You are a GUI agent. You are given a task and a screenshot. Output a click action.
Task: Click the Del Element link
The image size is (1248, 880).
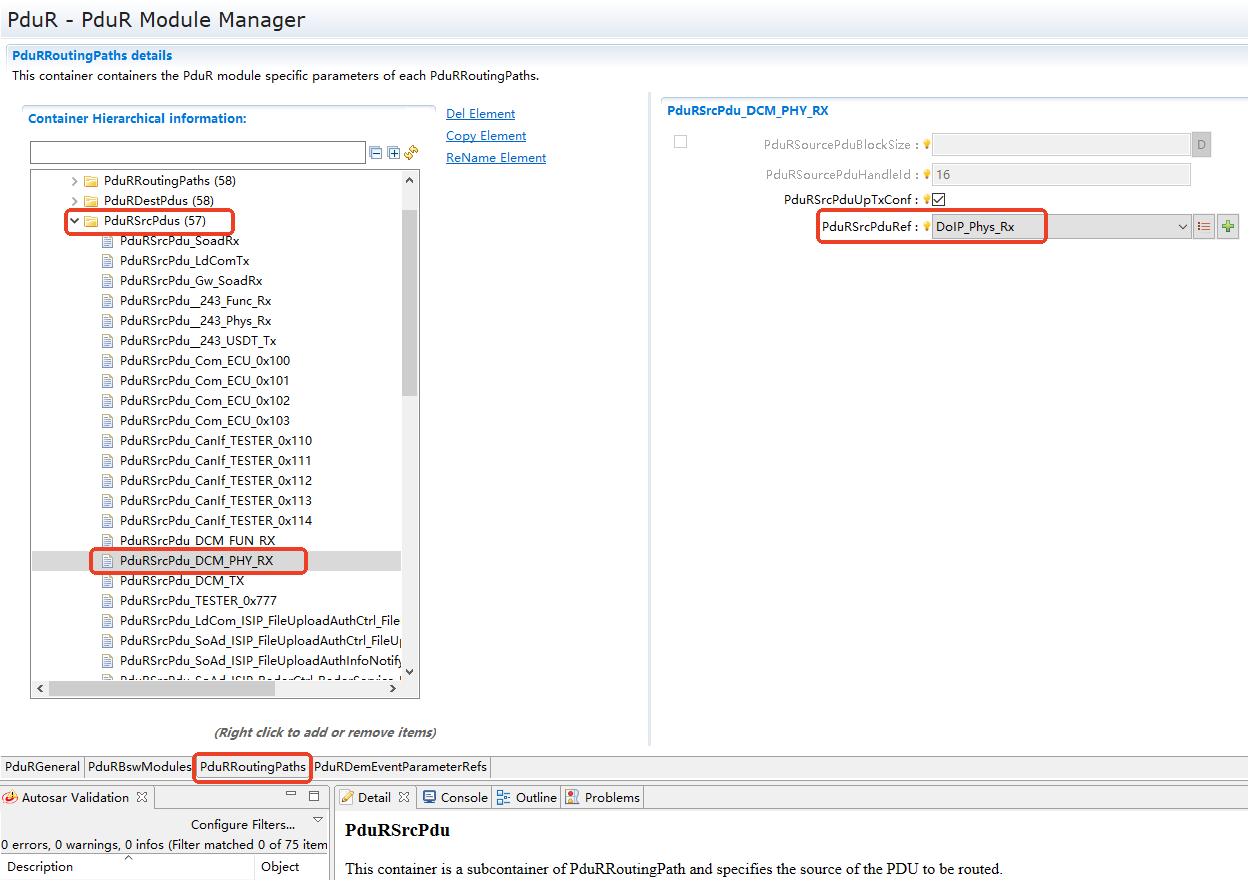tap(480, 114)
